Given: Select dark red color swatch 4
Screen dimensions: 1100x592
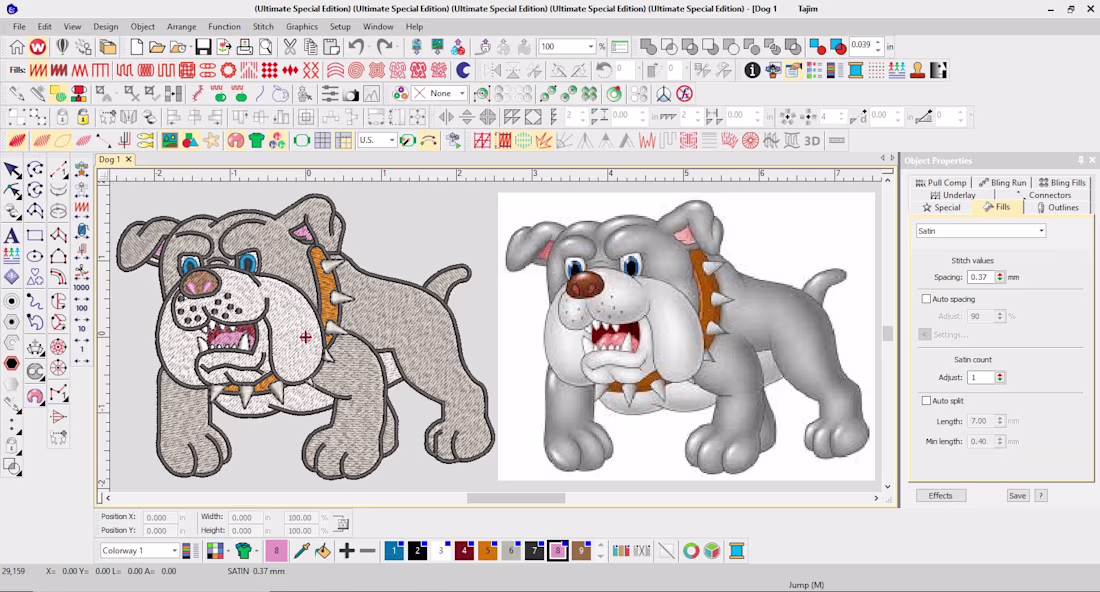Looking at the screenshot, I should click(x=464, y=551).
